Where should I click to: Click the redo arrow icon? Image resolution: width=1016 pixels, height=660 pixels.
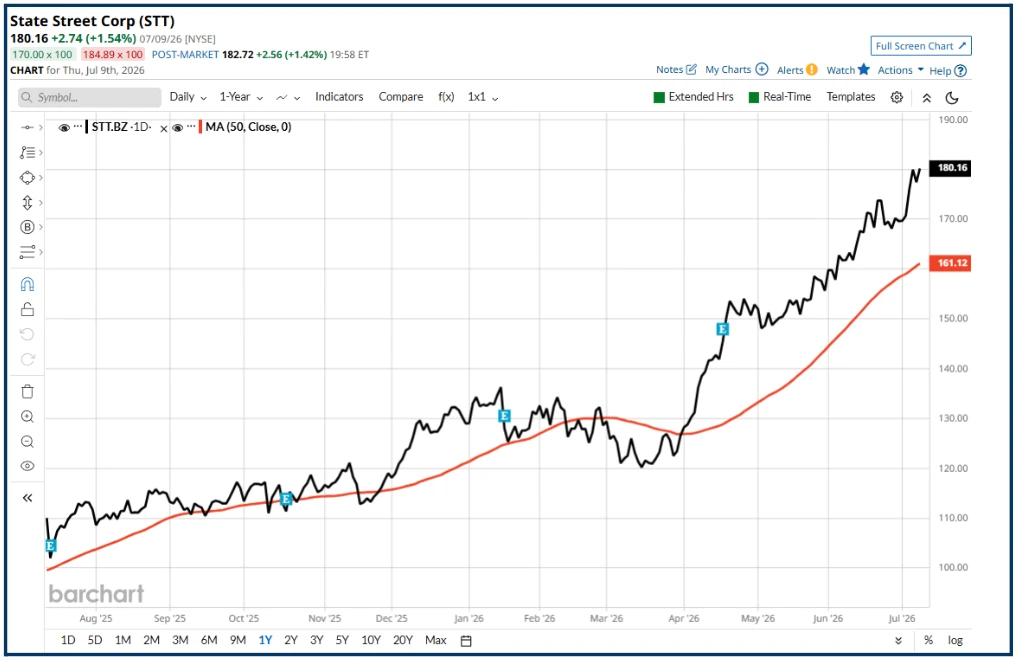pyautogui.click(x=27, y=359)
